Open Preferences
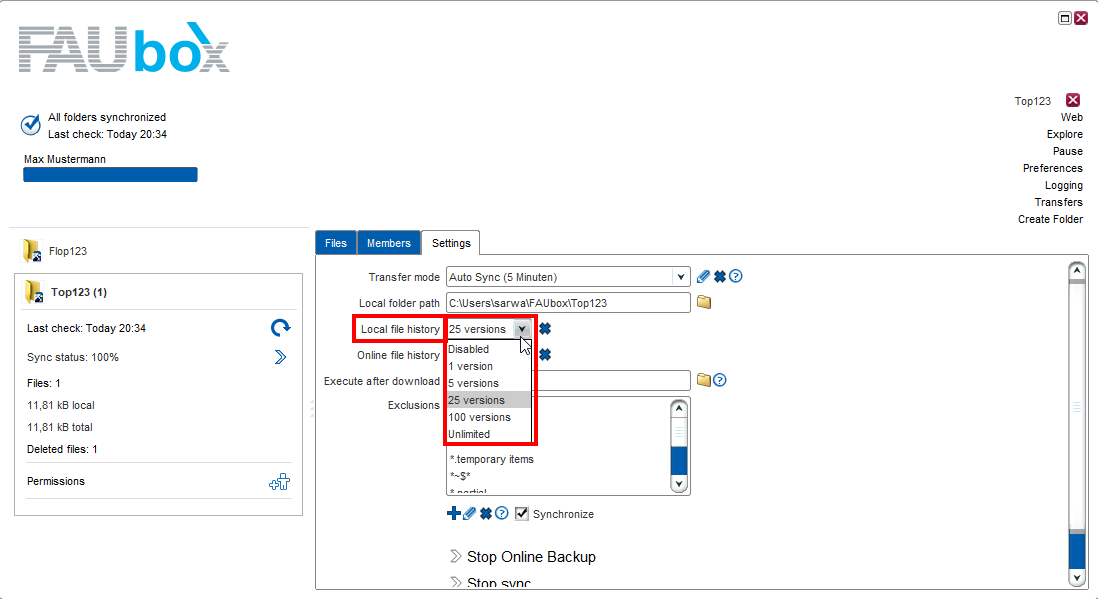This screenshot has width=1098, height=599. 1052,168
